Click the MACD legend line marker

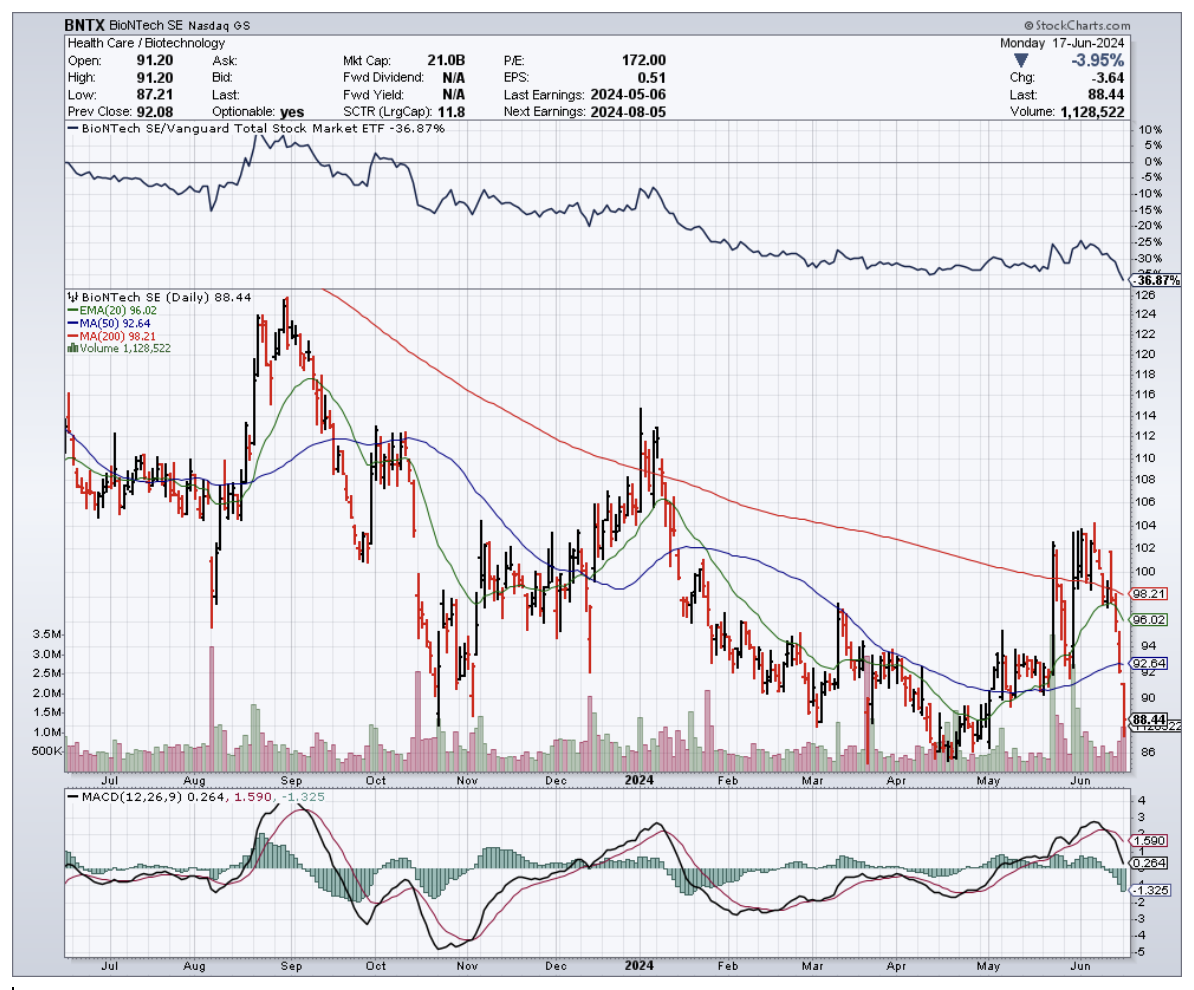(x=75, y=796)
